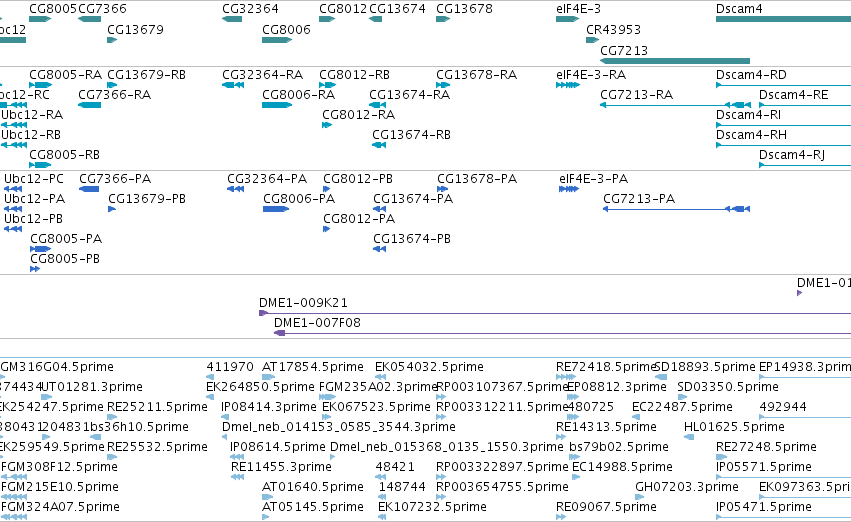Click the long CG7213 gene bar
This screenshot has width=851, height=522.
pos(675,61)
